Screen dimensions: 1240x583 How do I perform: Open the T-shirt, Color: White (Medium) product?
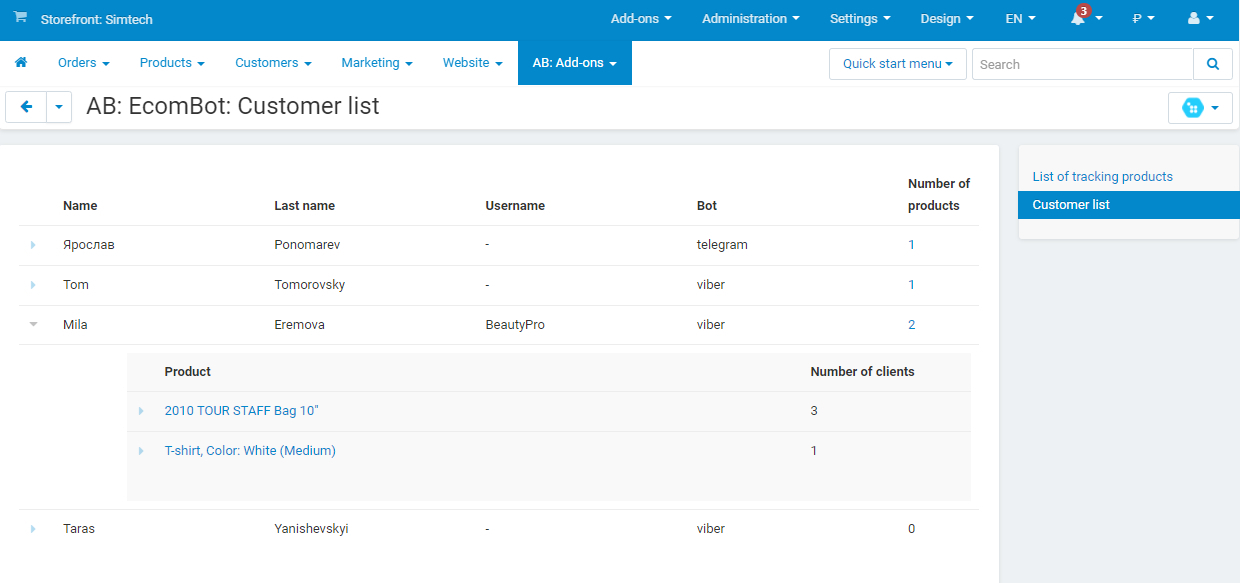(x=250, y=450)
